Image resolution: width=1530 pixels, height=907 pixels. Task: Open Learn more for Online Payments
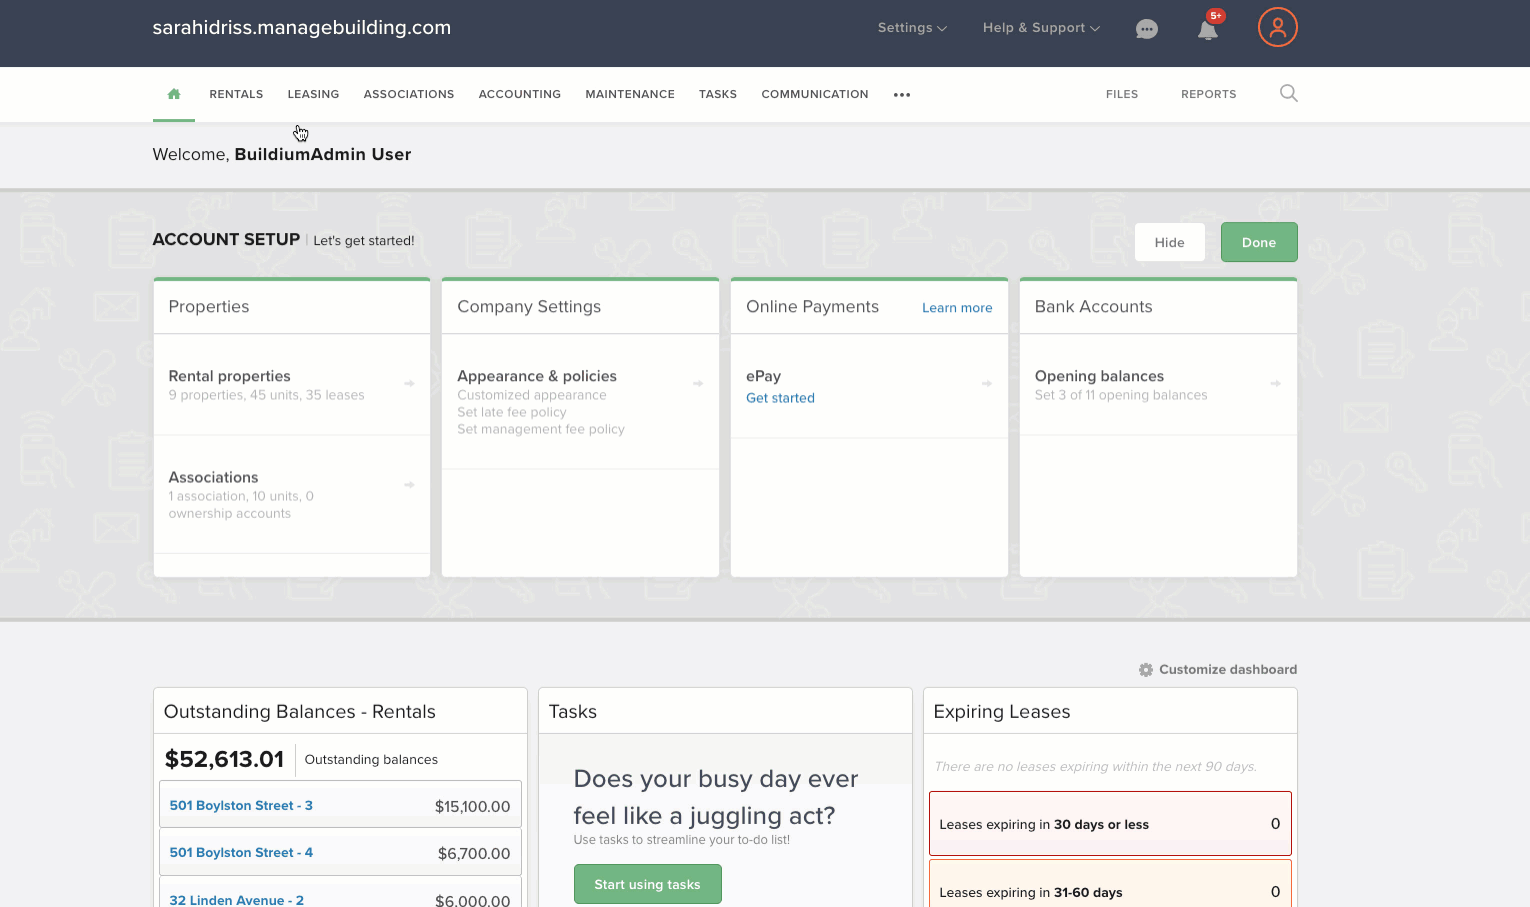click(957, 308)
